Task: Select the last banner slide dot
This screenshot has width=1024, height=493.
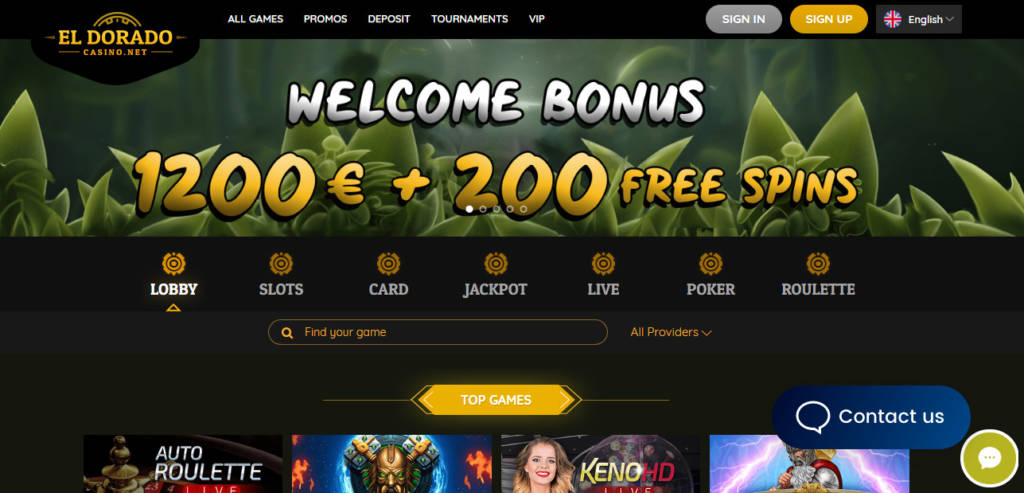Action: [x=523, y=209]
